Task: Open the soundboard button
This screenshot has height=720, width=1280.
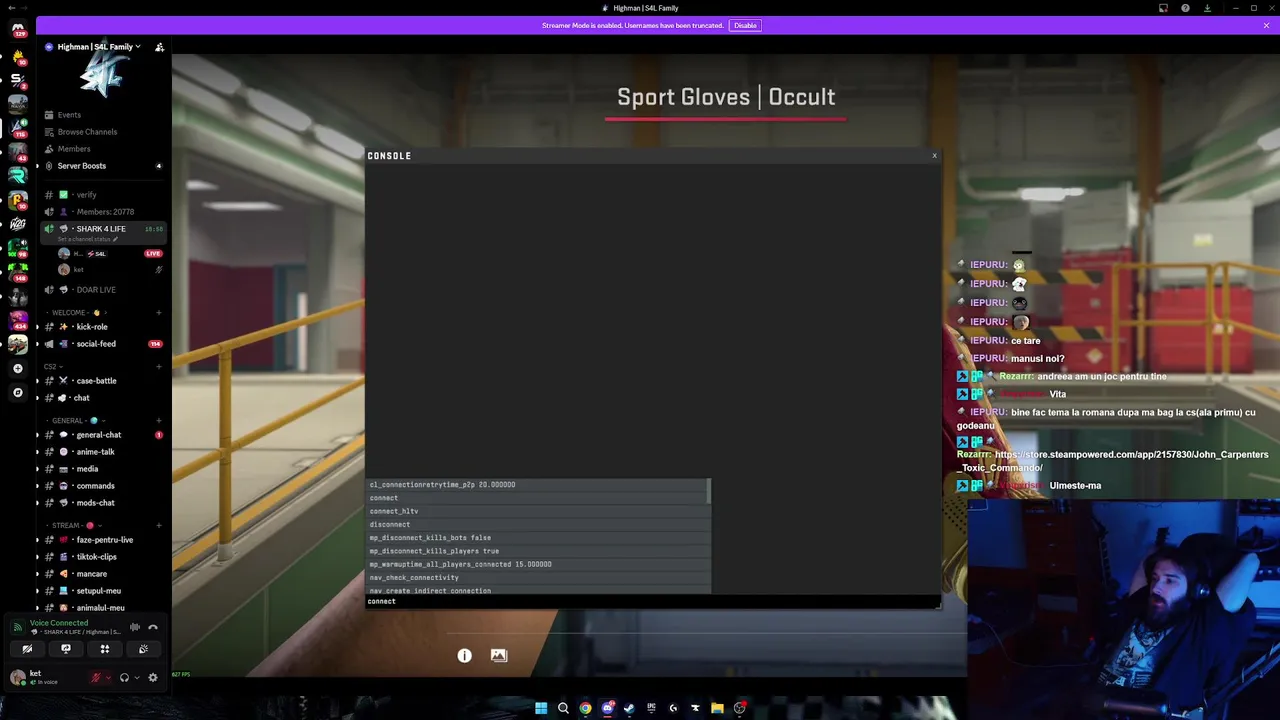Action: (x=143, y=649)
